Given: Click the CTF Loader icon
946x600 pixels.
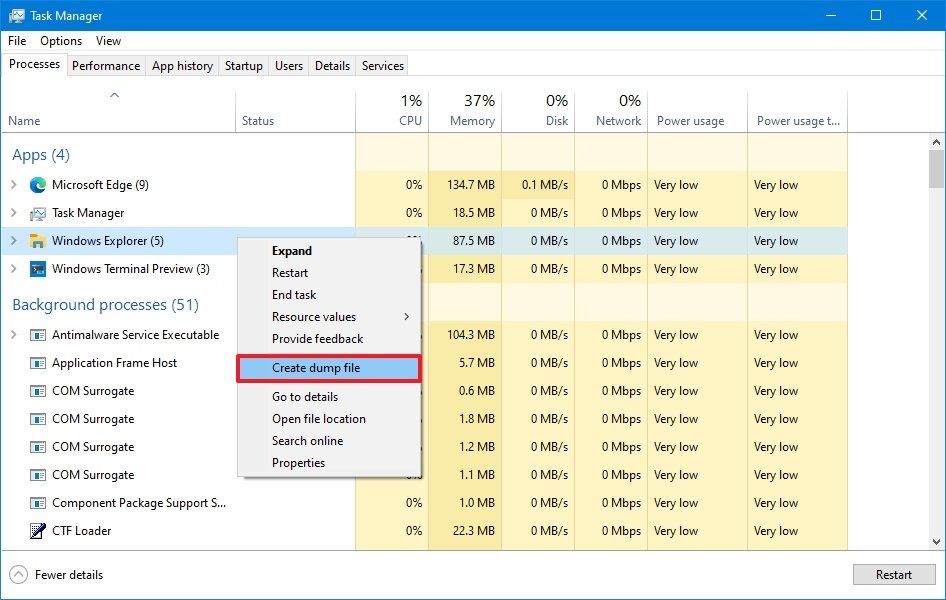Looking at the screenshot, I should click(38, 530).
